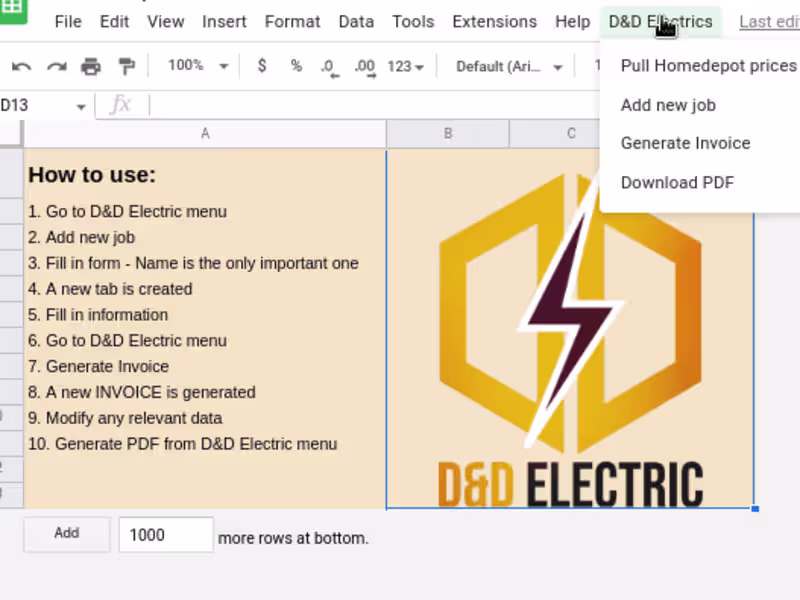The image size is (800, 600).
Task: Select the D&D Electric logo image
Action: click(x=570, y=337)
